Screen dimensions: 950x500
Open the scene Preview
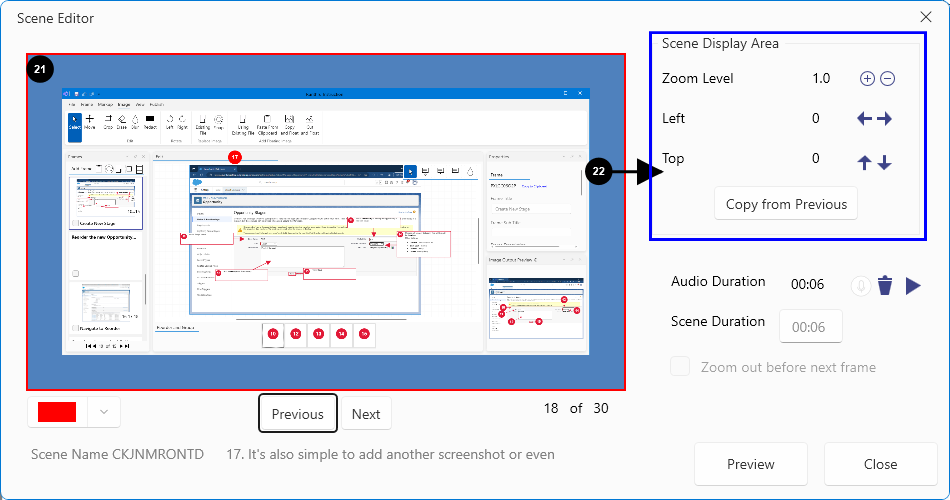pos(751,464)
